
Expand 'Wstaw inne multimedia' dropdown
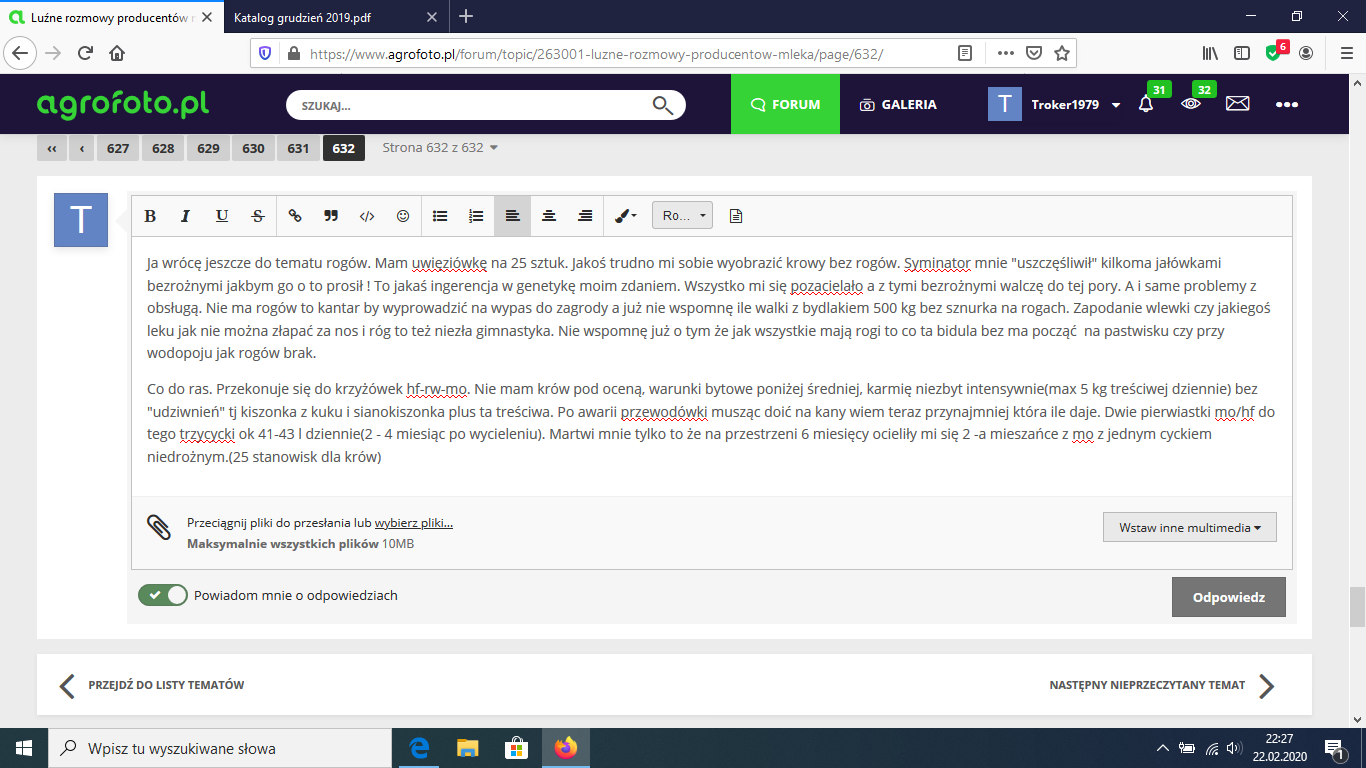[x=1189, y=527]
